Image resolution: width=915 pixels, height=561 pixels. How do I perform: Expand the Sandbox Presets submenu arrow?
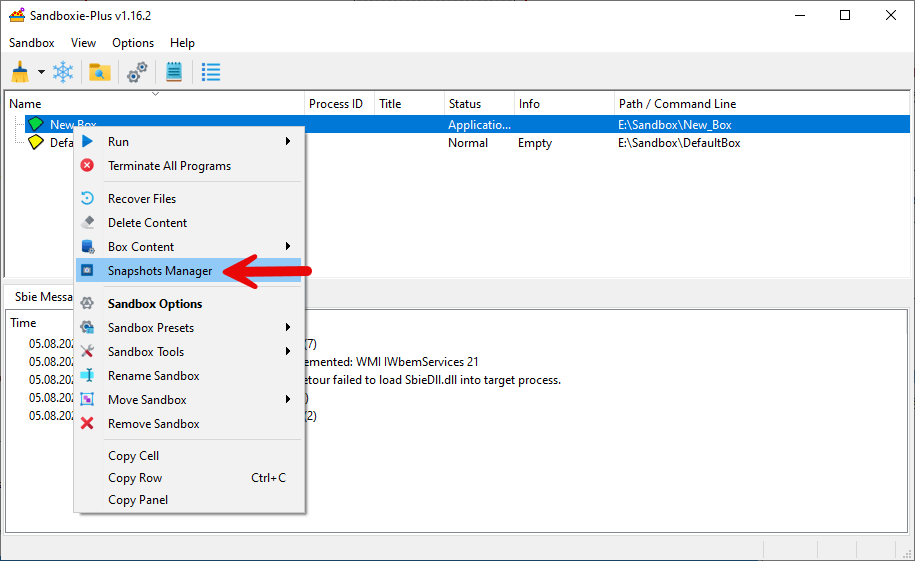pyautogui.click(x=288, y=327)
